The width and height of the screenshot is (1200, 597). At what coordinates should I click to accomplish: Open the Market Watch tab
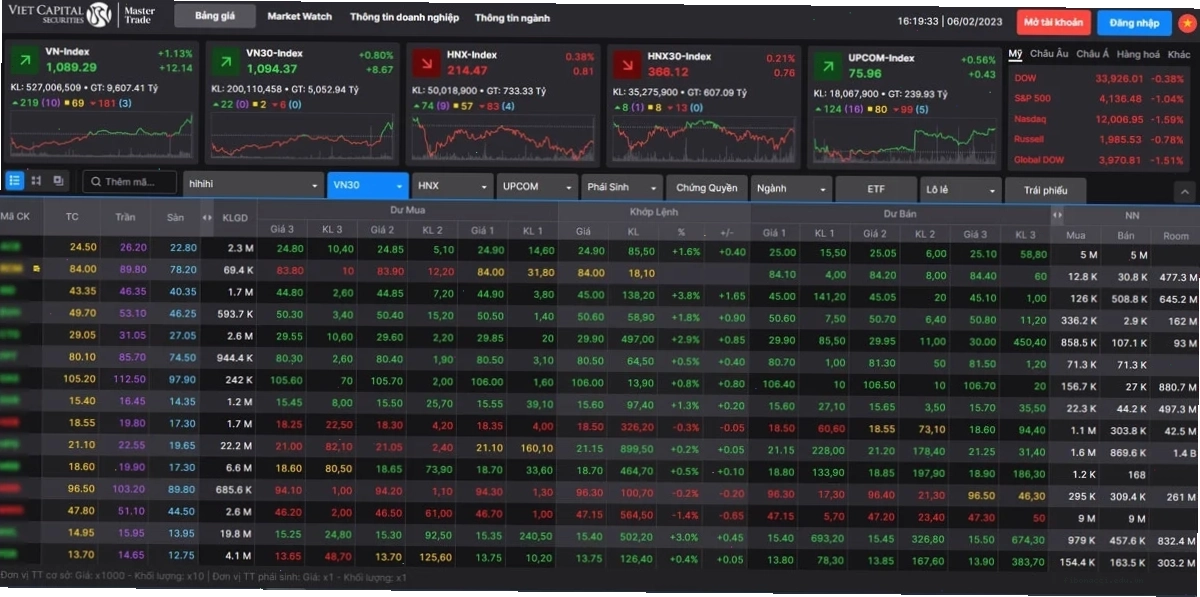click(300, 17)
